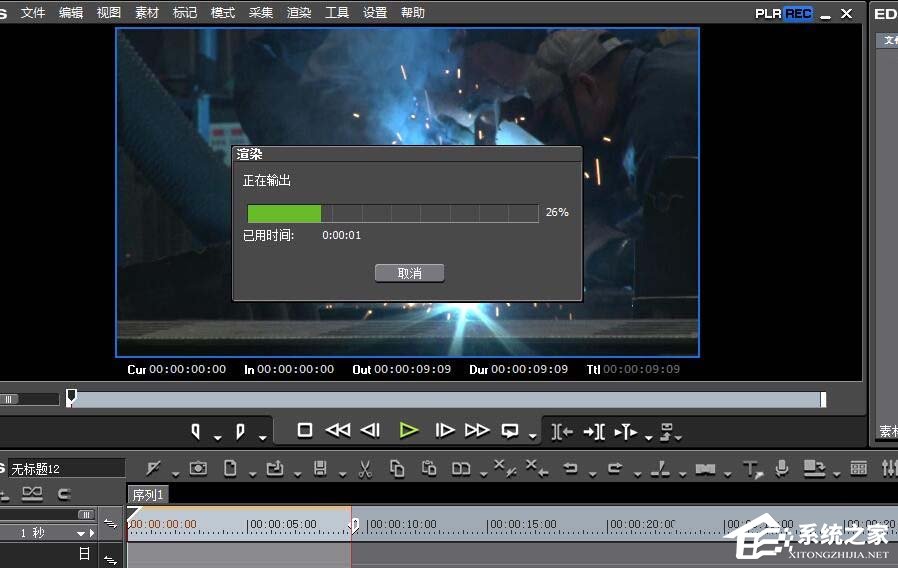Image resolution: width=898 pixels, height=568 pixels.
Task: Expand the Set Out point dropdown arrow
Action: click(x=262, y=437)
